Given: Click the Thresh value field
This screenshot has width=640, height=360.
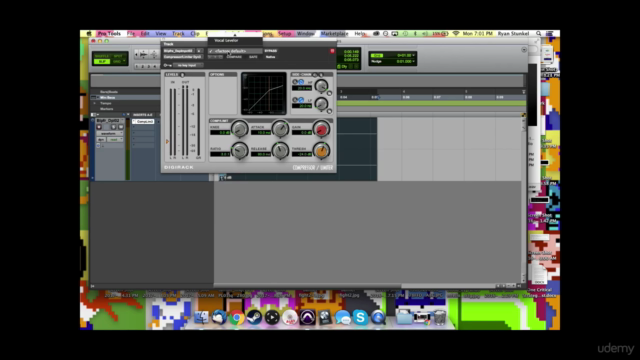Looking at the screenshot, I should (x=302, y=154).
